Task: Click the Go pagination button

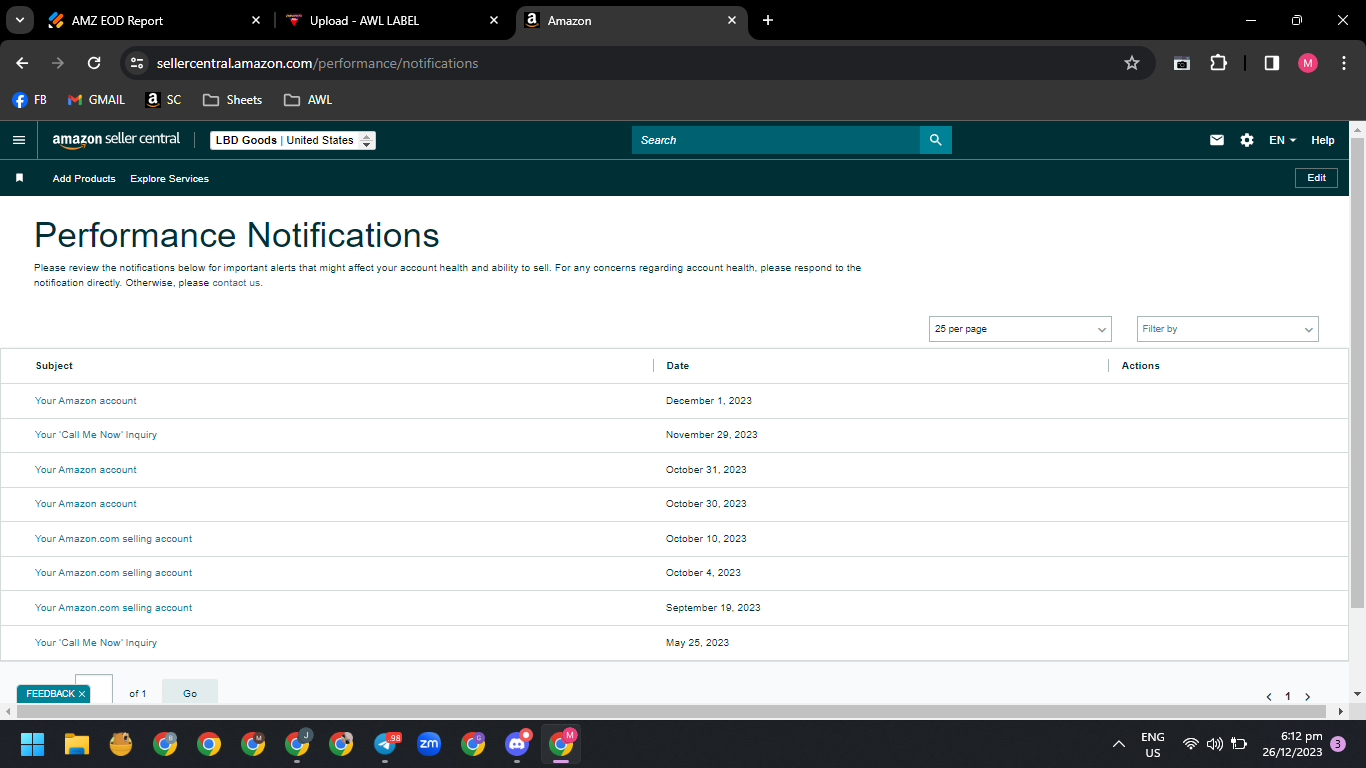Action: (190, 692)
